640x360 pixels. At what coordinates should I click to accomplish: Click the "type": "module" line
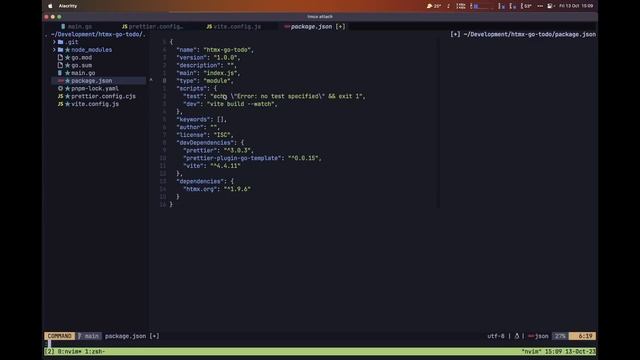click(205, 81)
